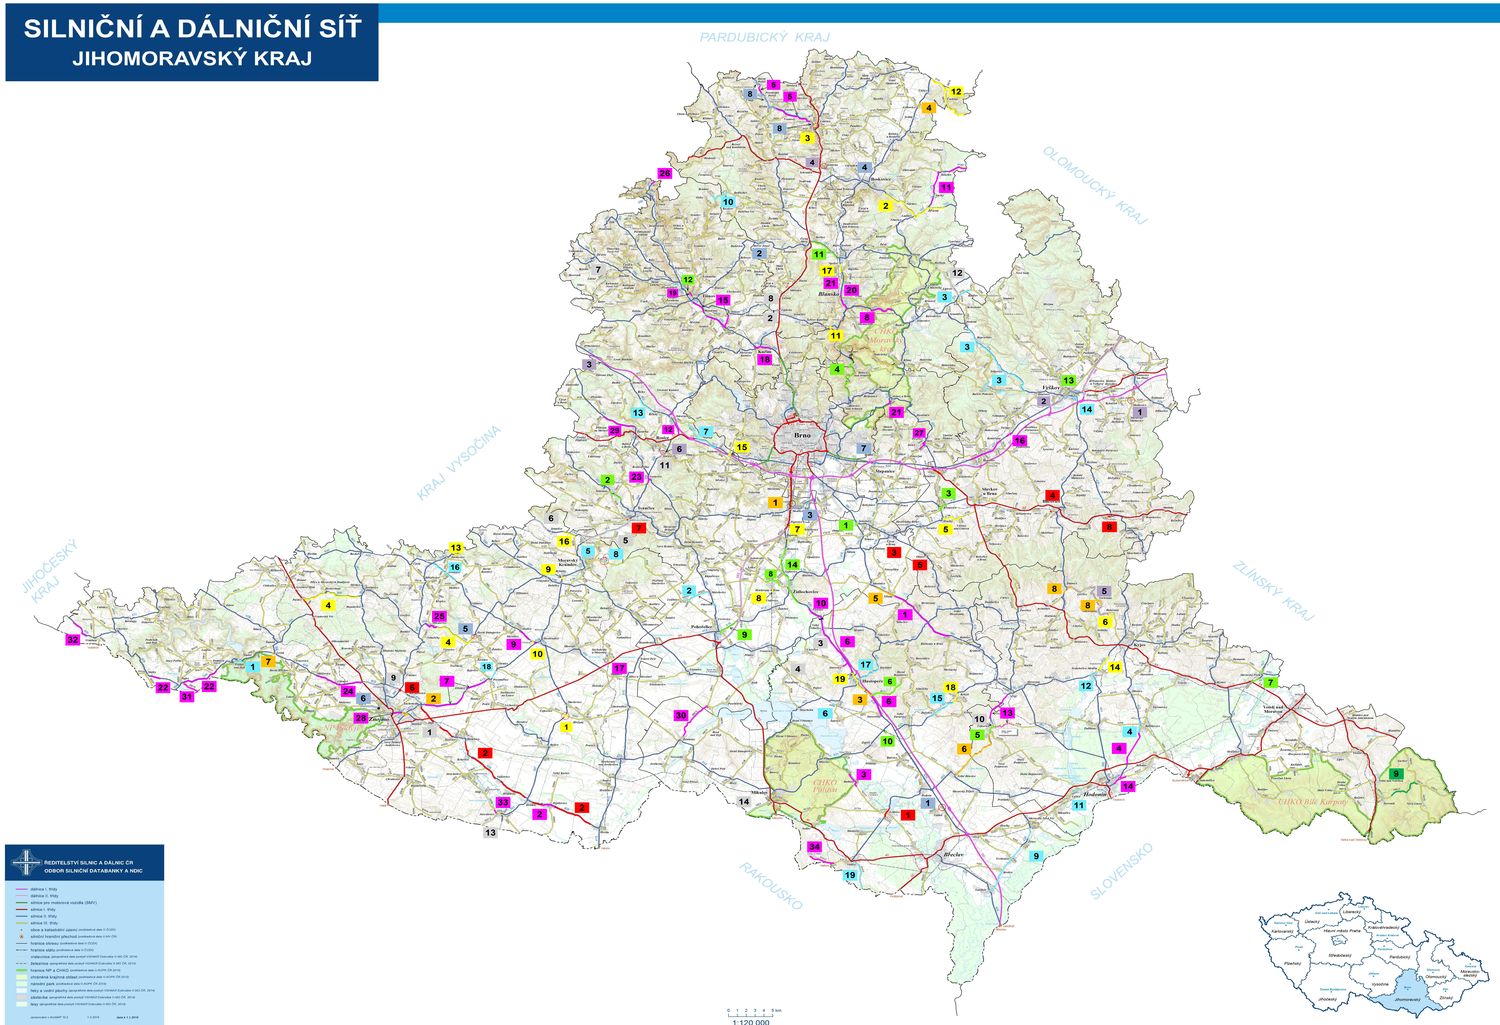The width and height of the screenshot is (1500, 1025).
Task: Click magenta marker number 33
Action: (x=503, y=802)
